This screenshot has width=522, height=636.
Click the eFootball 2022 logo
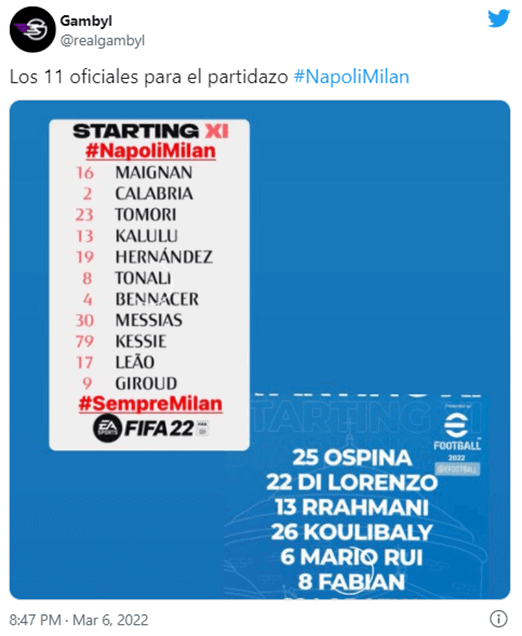pos(457,438)
